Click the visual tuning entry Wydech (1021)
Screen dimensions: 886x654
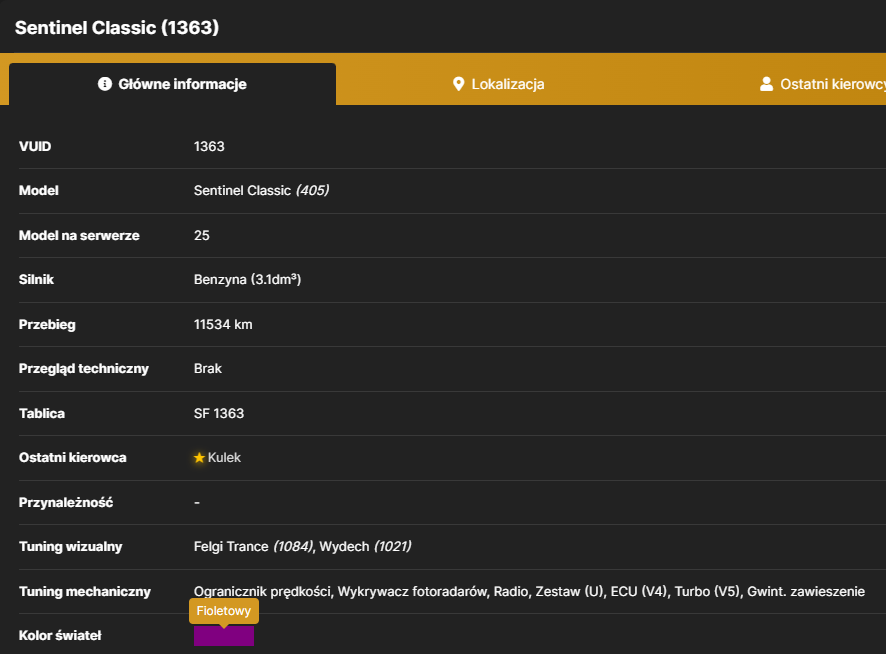366,547
